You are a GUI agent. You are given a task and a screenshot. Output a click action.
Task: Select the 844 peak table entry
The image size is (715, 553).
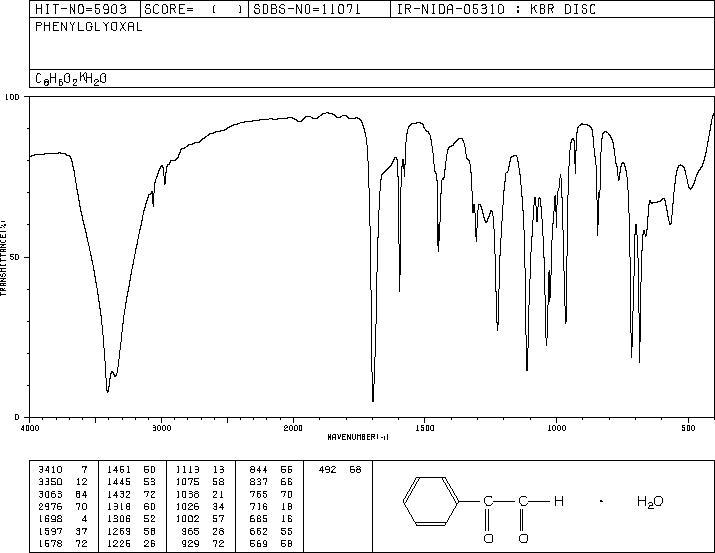[271, 470]
